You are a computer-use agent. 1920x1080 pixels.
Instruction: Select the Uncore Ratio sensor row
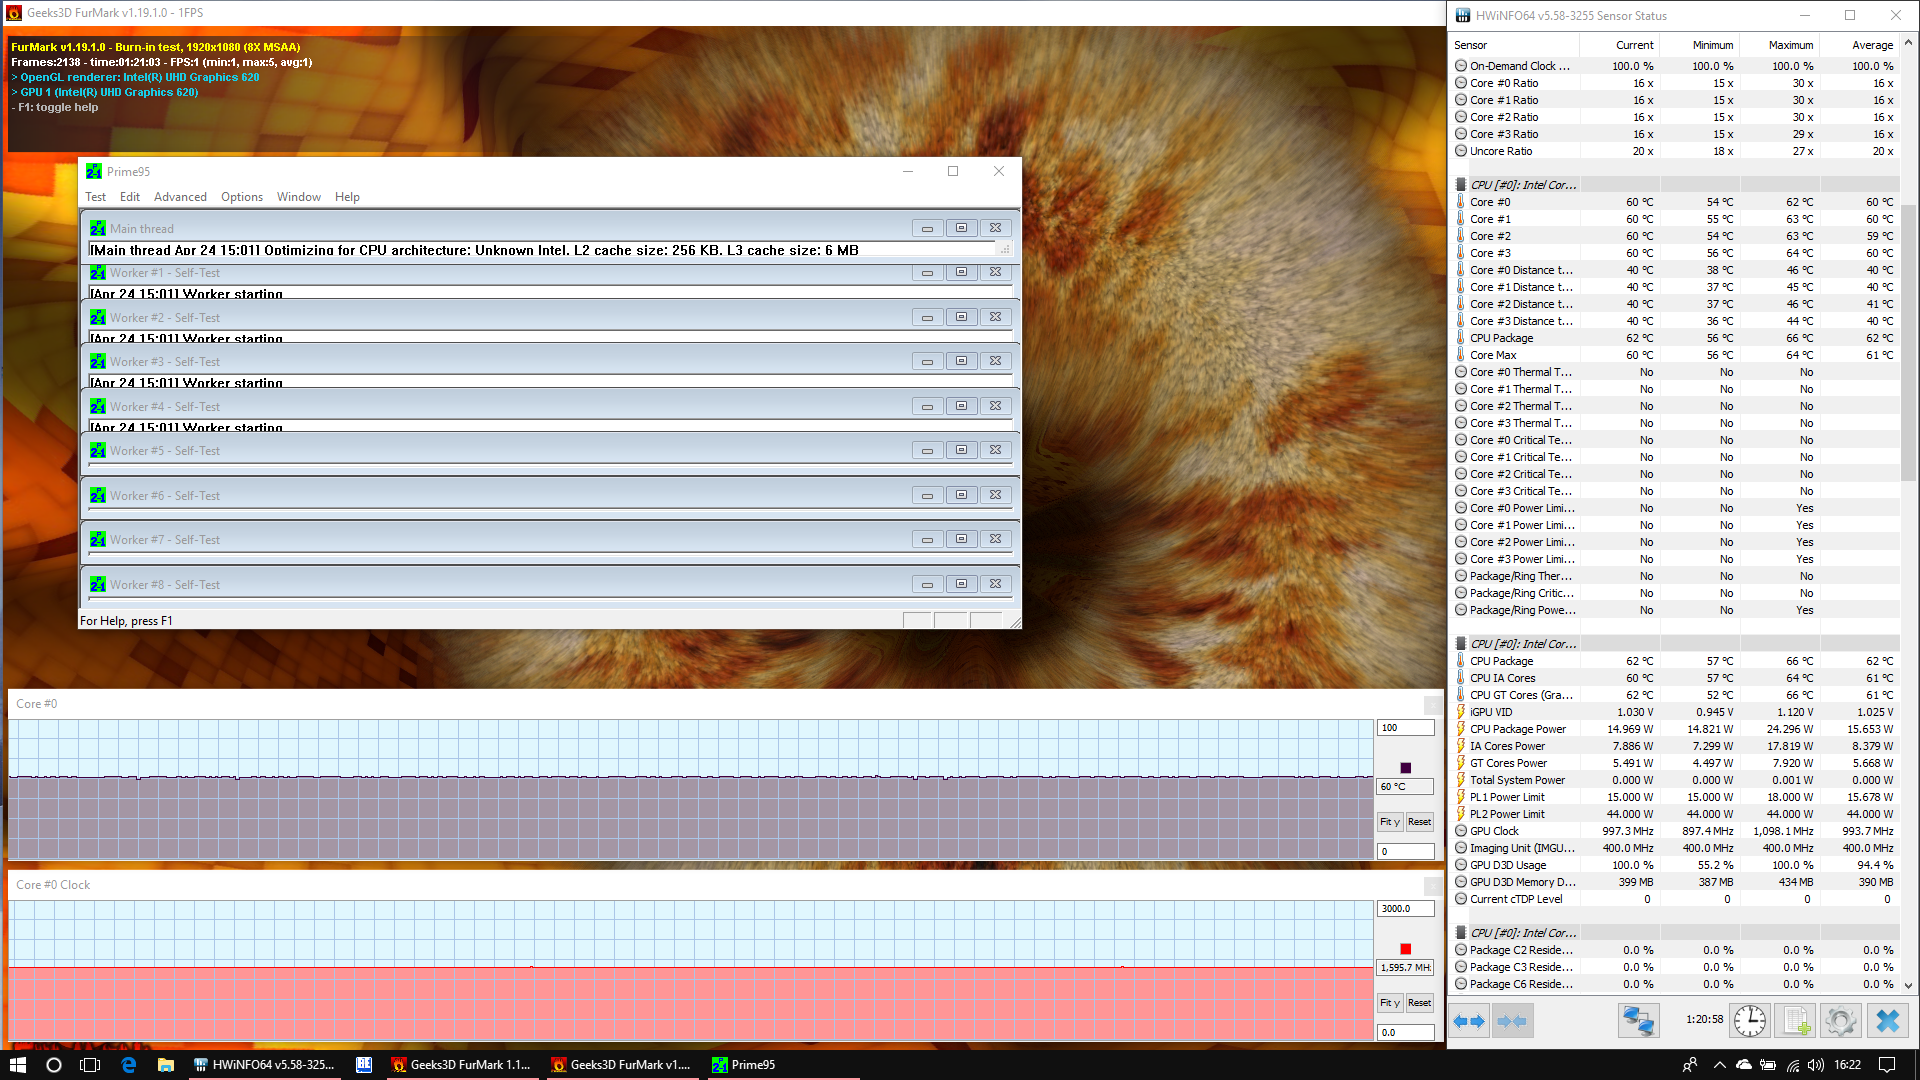tap(1675, 151)
